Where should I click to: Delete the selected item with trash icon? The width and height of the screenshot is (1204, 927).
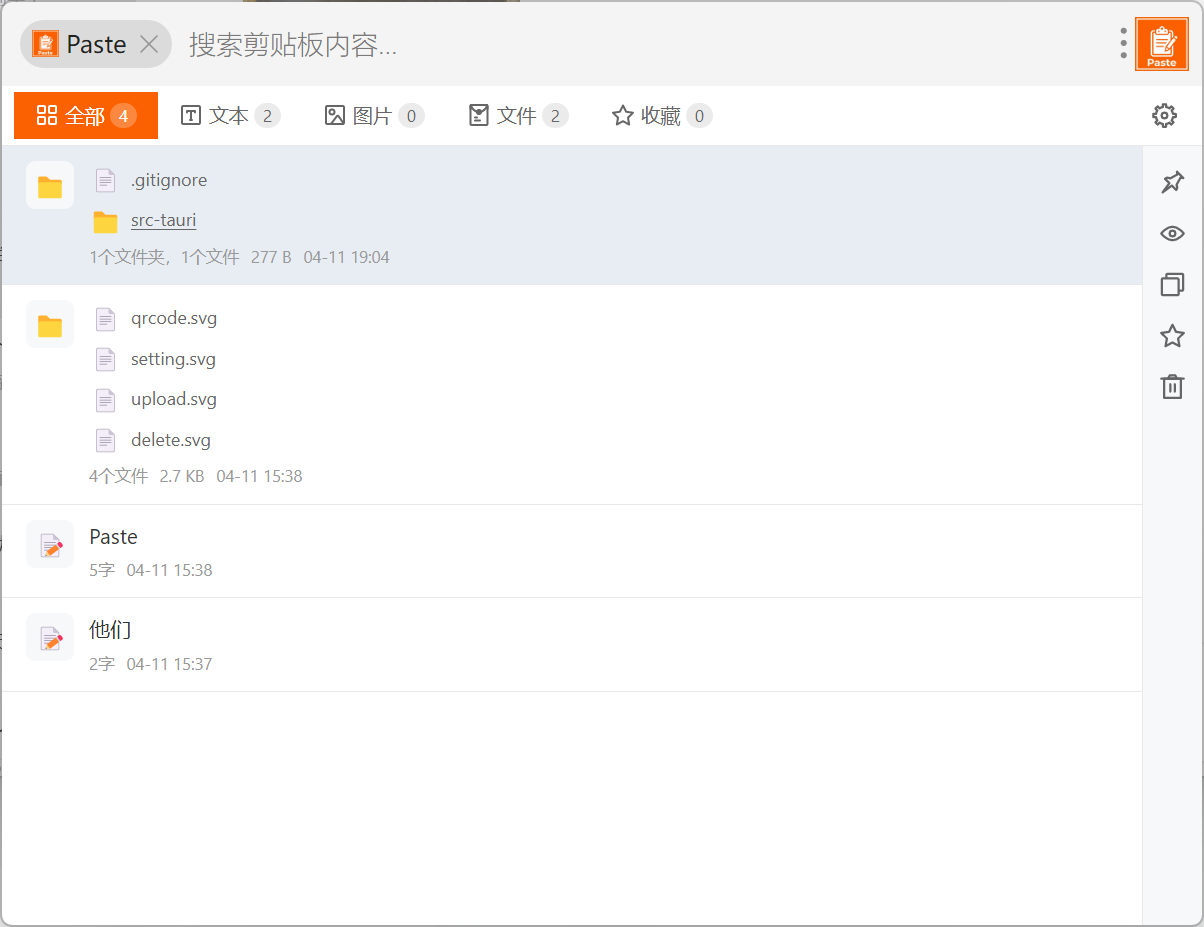pyautogui.click(x=1172, y=386)
